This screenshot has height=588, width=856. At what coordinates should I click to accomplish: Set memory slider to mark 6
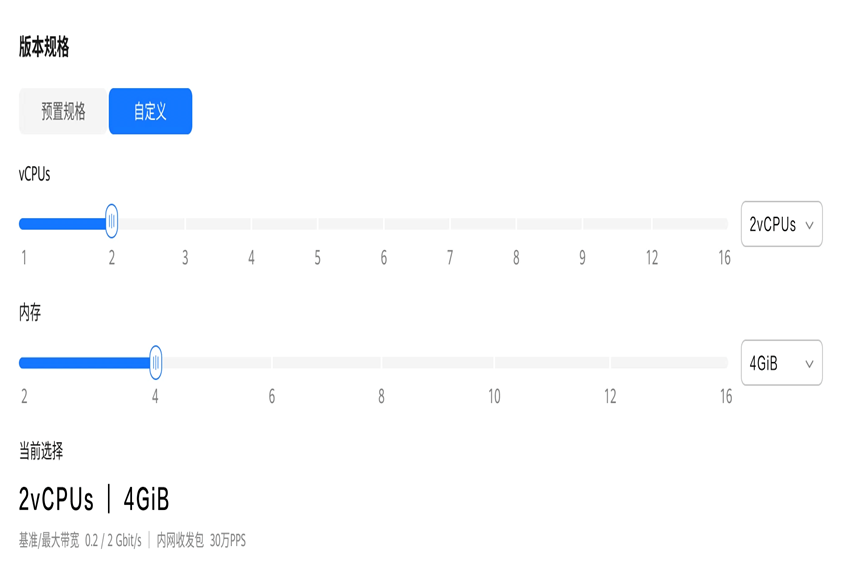pos(271,363)
